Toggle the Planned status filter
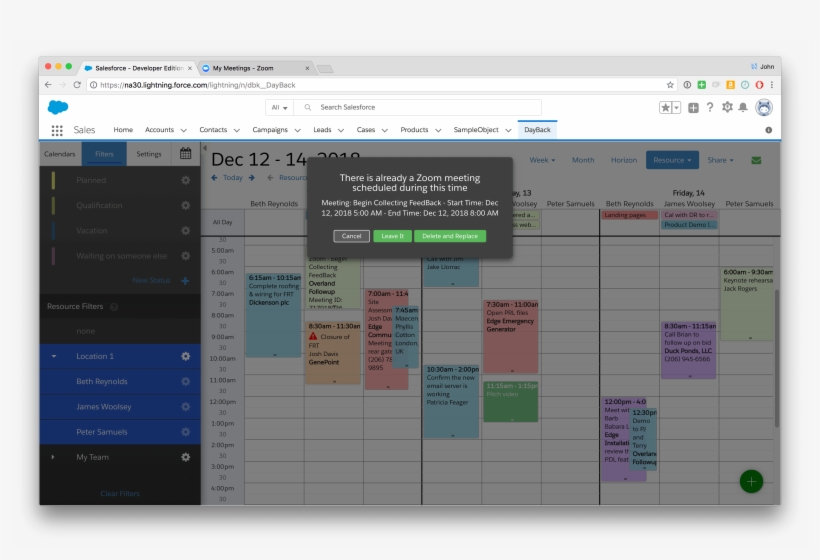The image size is (820, 560). click(x=120, y=180)
